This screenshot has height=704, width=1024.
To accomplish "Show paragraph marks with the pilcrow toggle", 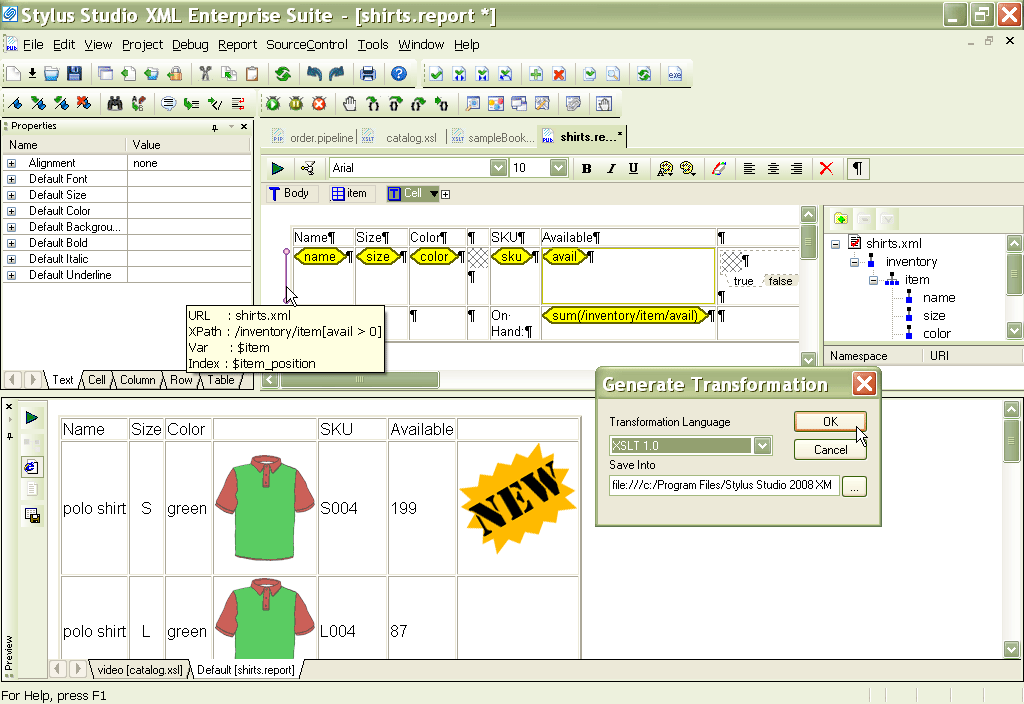I will [x=857, y=167].
